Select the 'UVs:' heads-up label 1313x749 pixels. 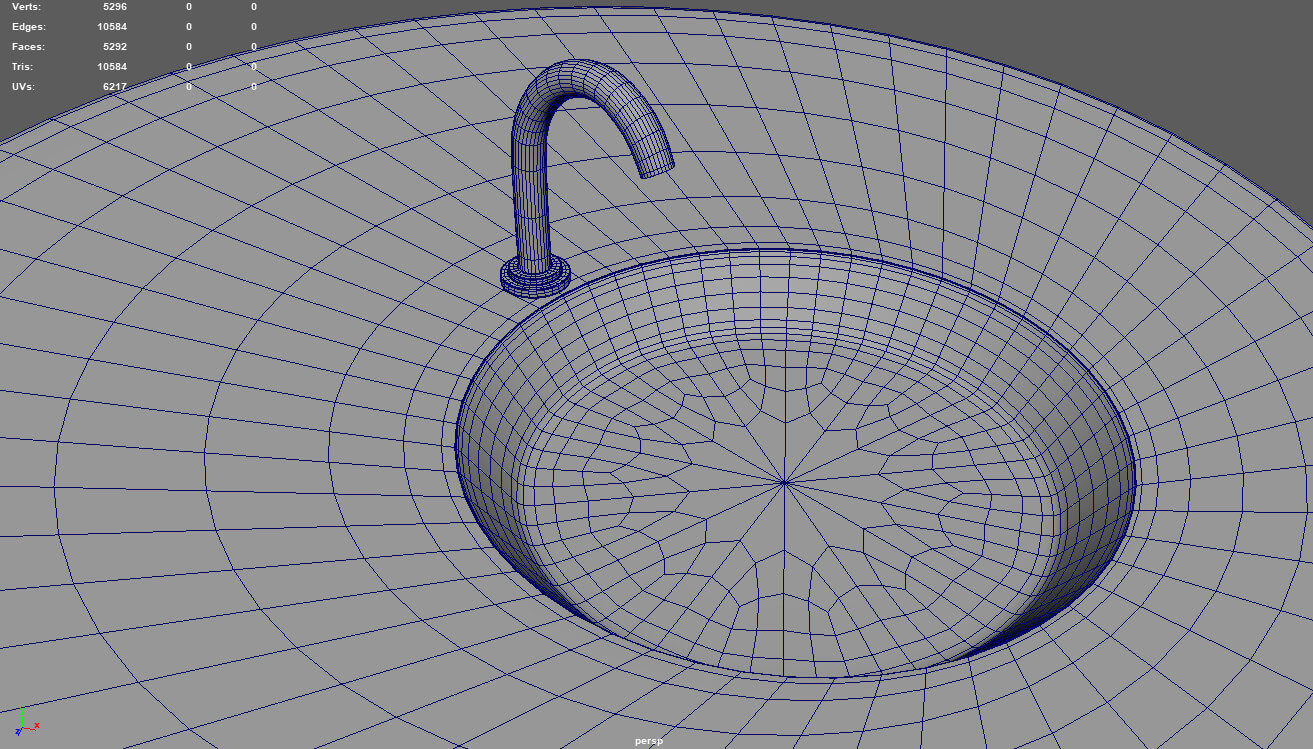coord(23,87)
